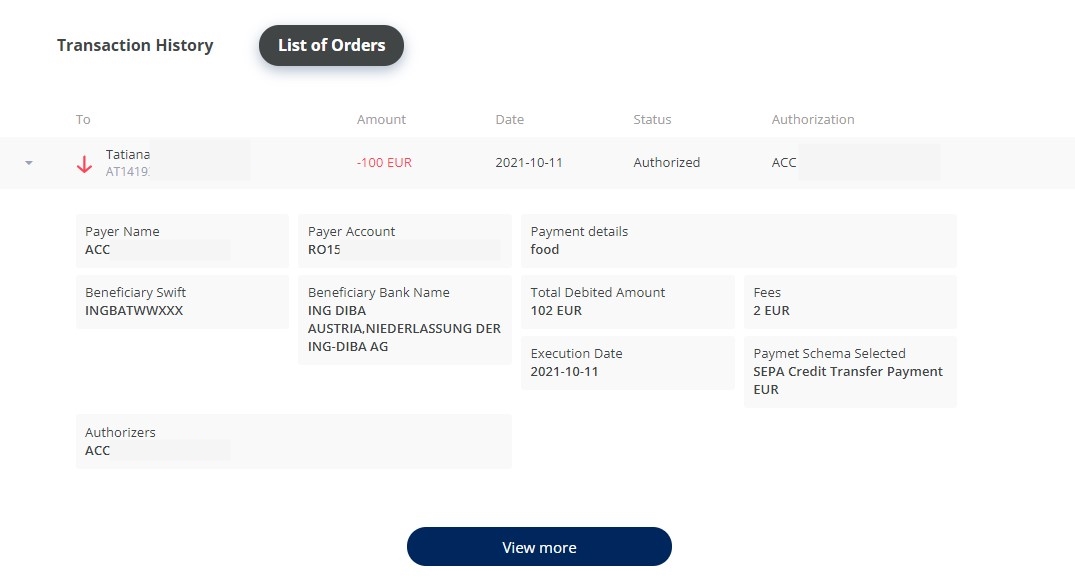Image resolution: width=1075 pixels, height=582 pixels.
Task: Click the Beneficiary Bank Name field
Action: click(x=404, y=320)
